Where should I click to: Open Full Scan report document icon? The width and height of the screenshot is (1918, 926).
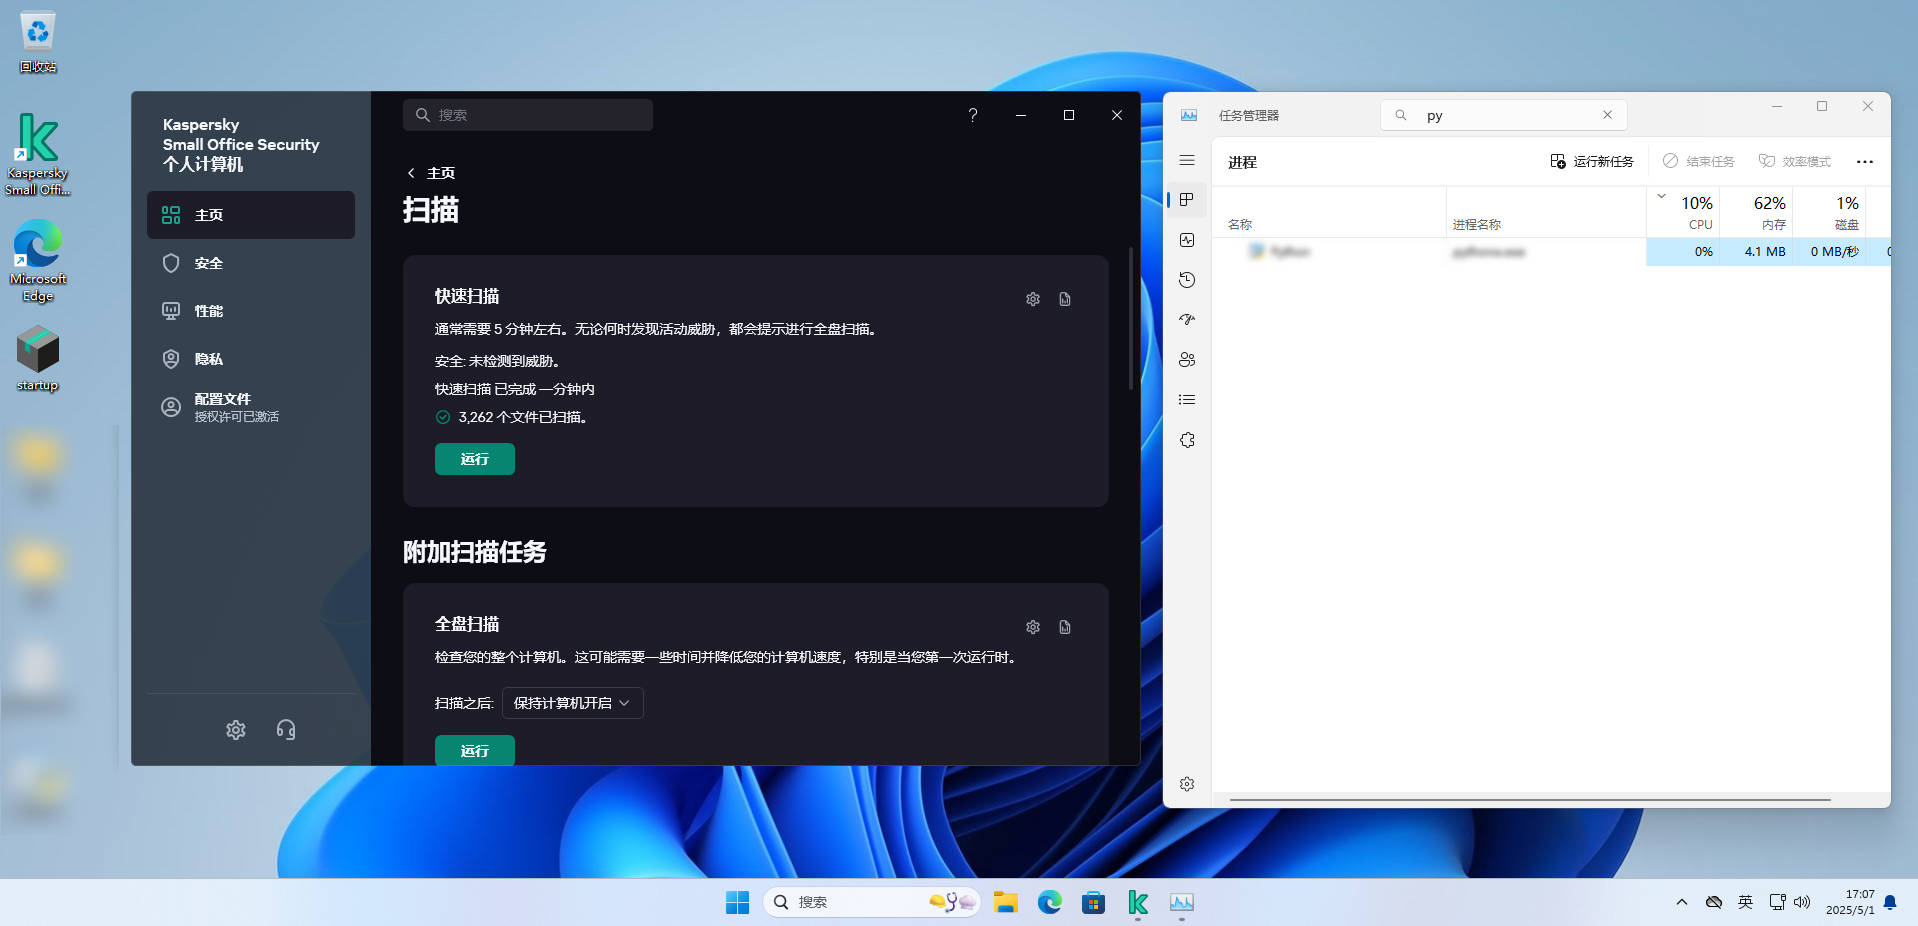click(1065, 627)
